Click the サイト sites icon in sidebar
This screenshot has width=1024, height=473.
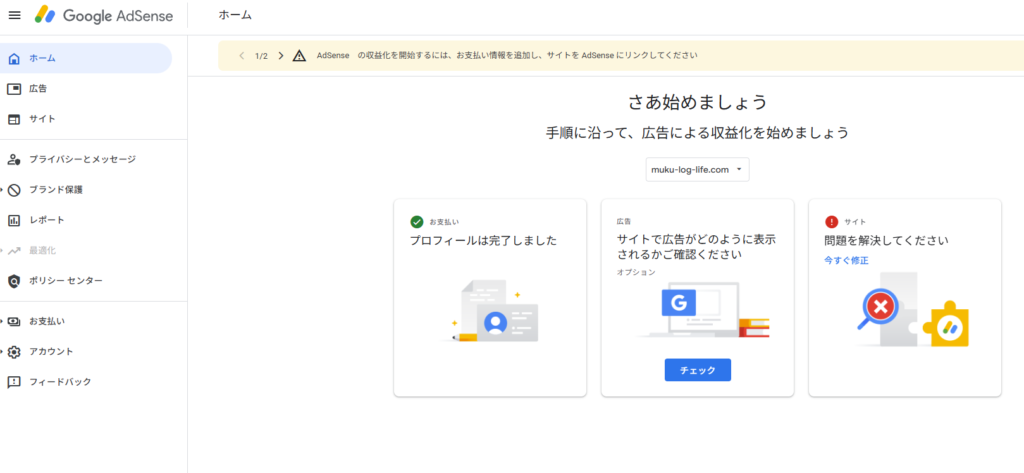pos(14,119)
